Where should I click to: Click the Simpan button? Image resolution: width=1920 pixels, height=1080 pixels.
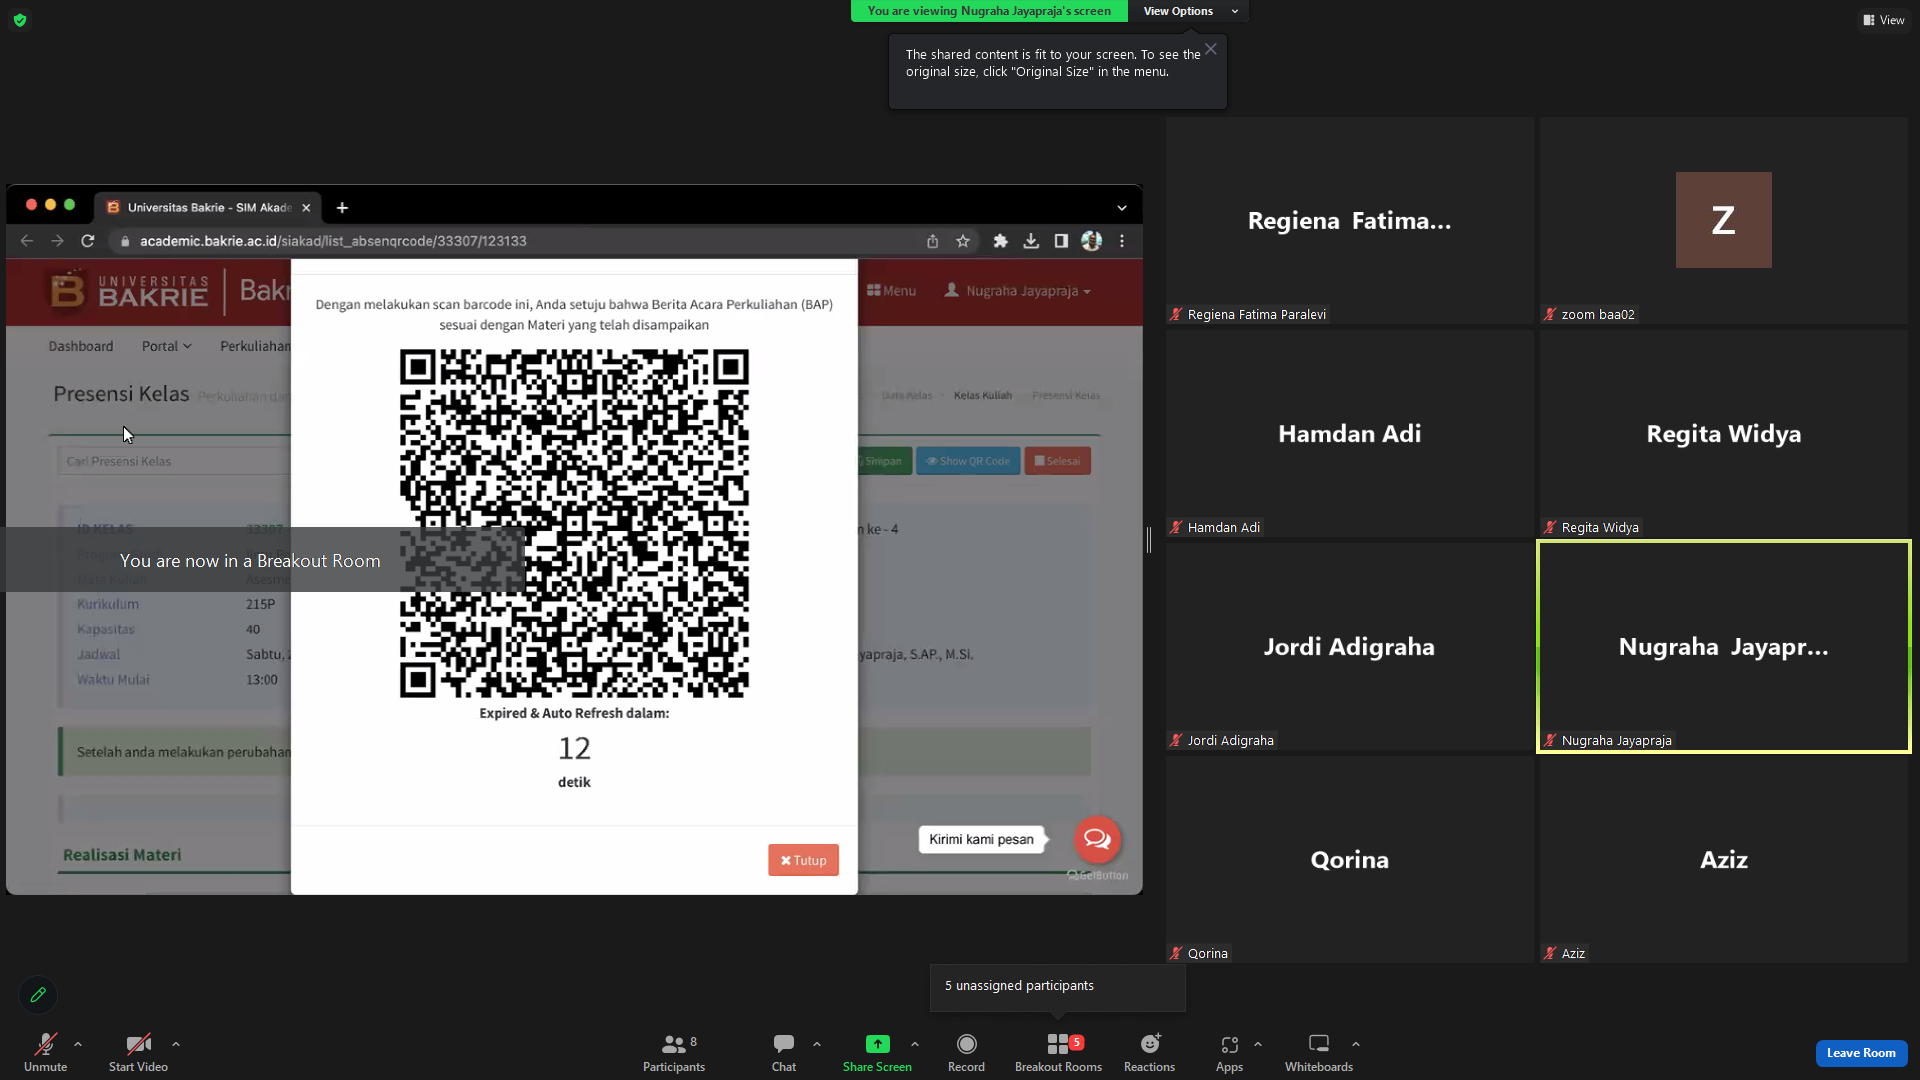(x=882, y=461)
